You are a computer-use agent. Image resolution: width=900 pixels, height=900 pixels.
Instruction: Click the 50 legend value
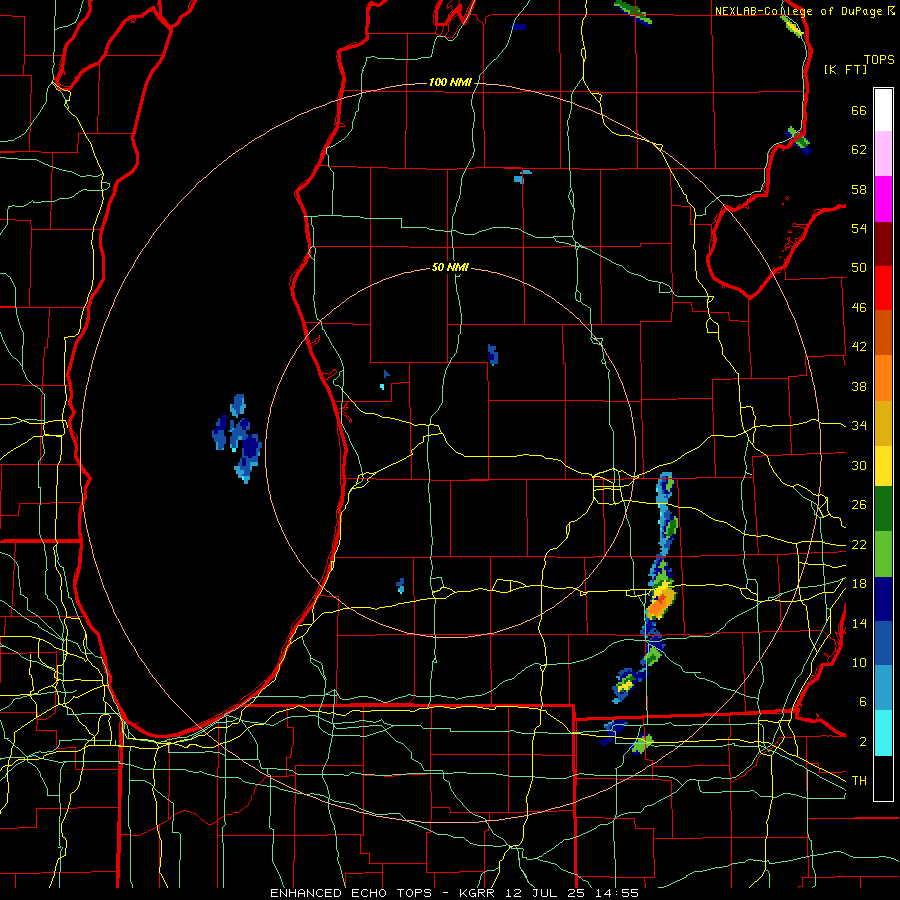point(859,269)
